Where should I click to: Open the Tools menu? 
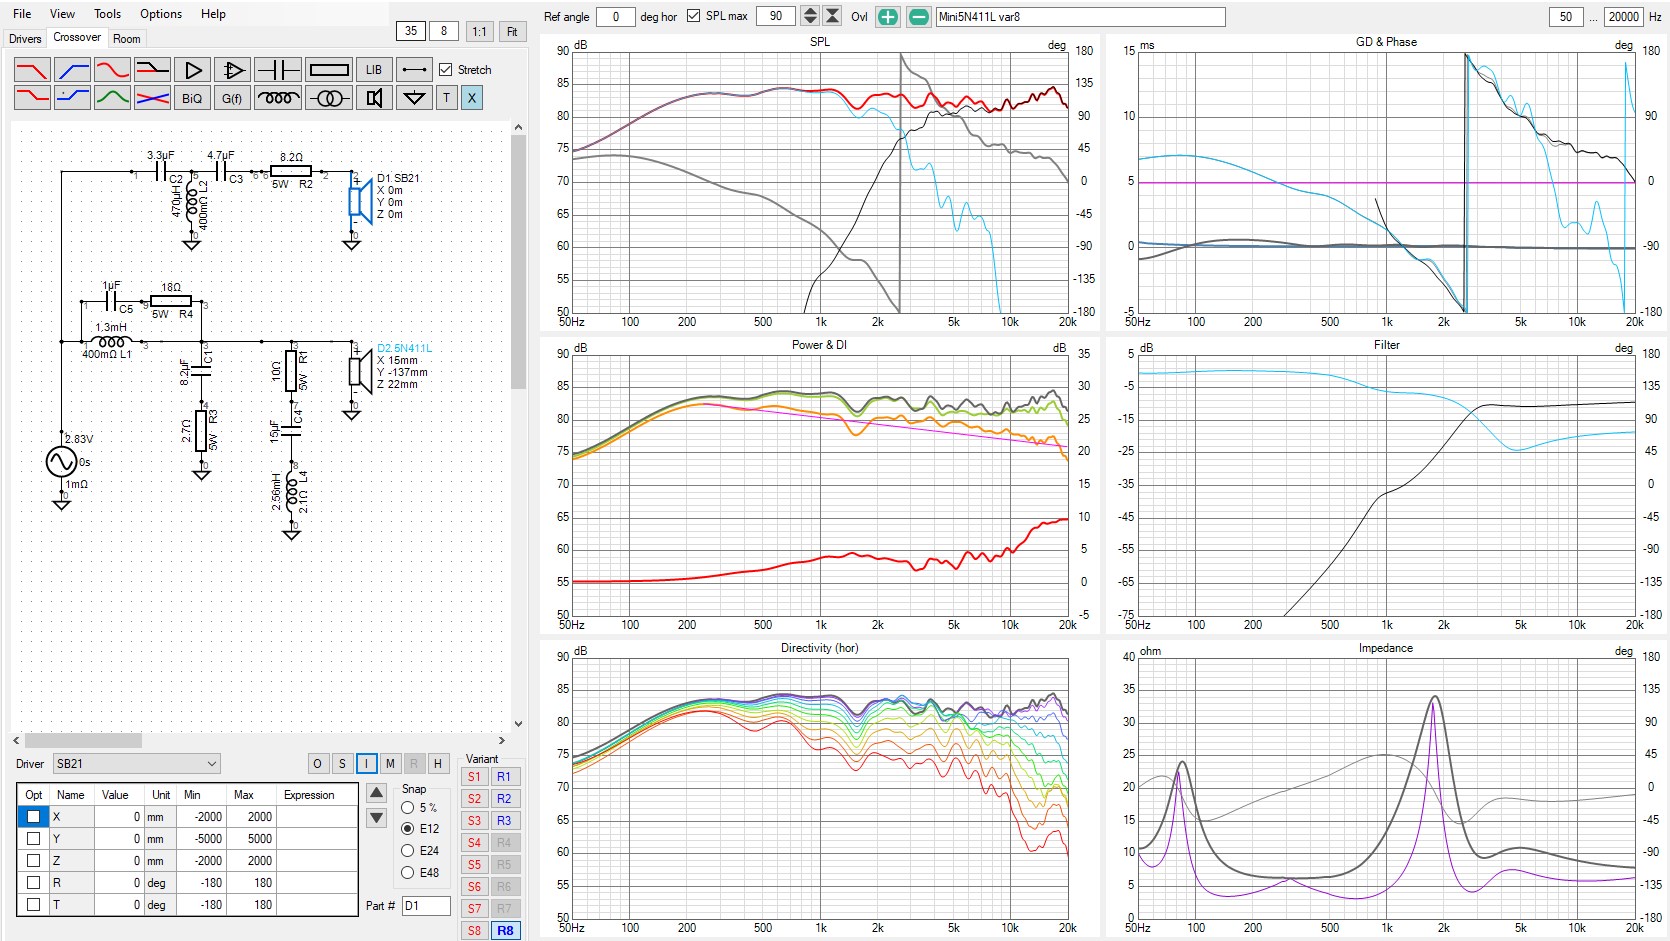point(107,14)
